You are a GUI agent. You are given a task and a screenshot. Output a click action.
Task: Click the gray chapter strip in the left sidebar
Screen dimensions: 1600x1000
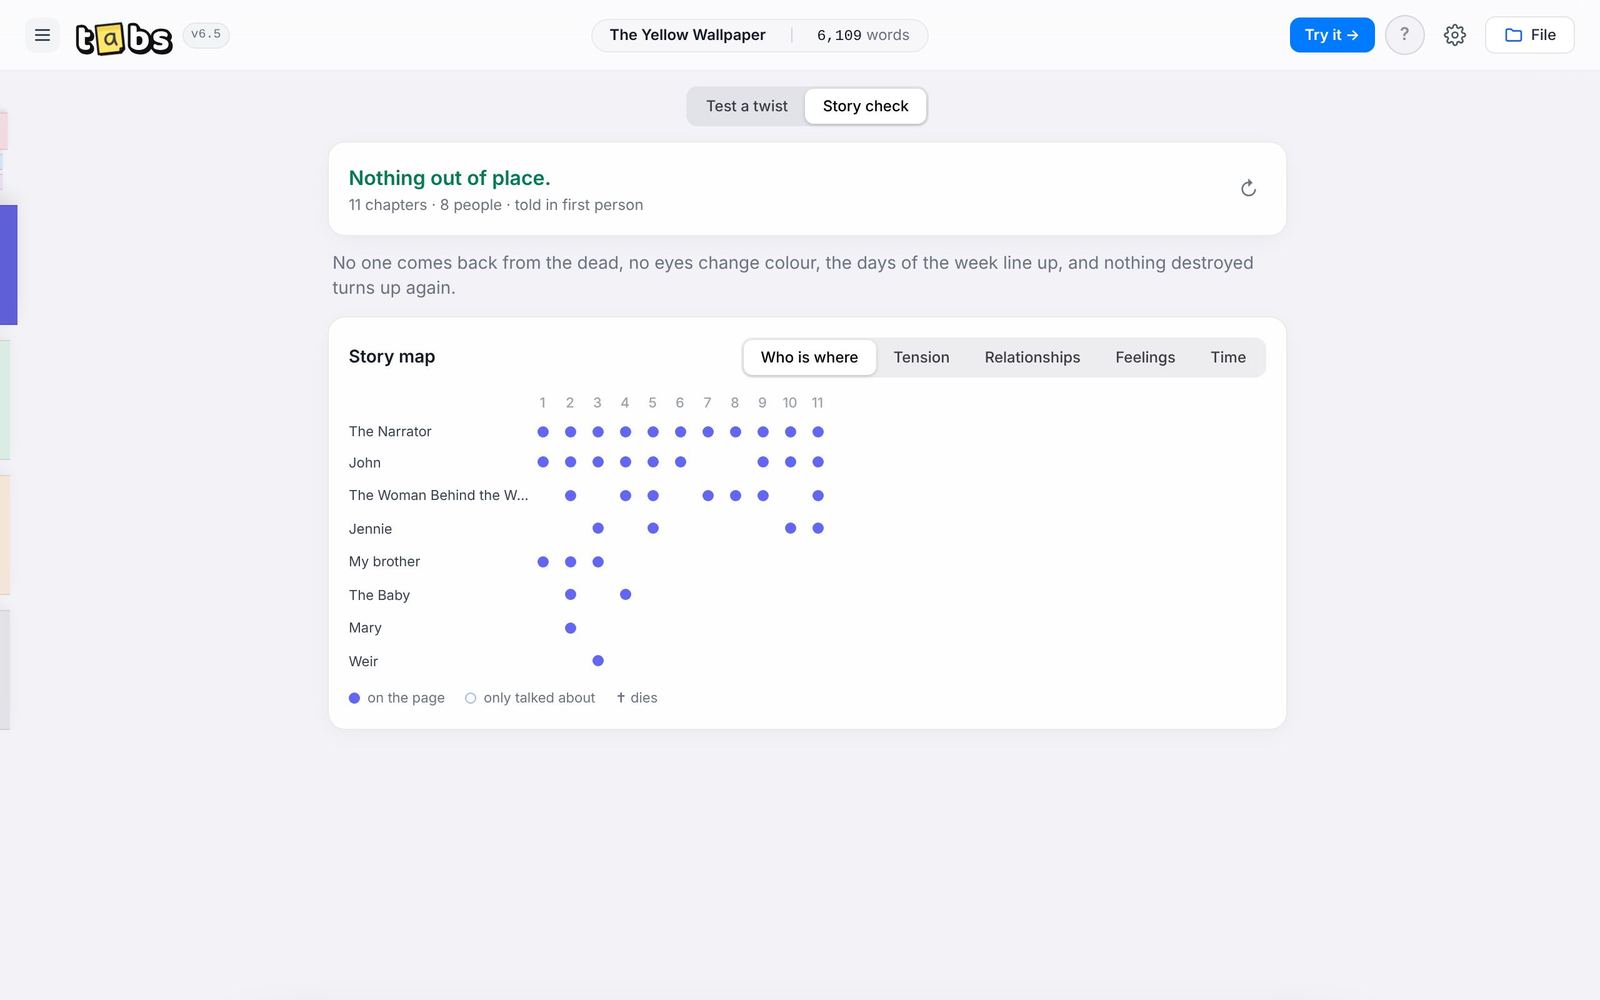5,670
